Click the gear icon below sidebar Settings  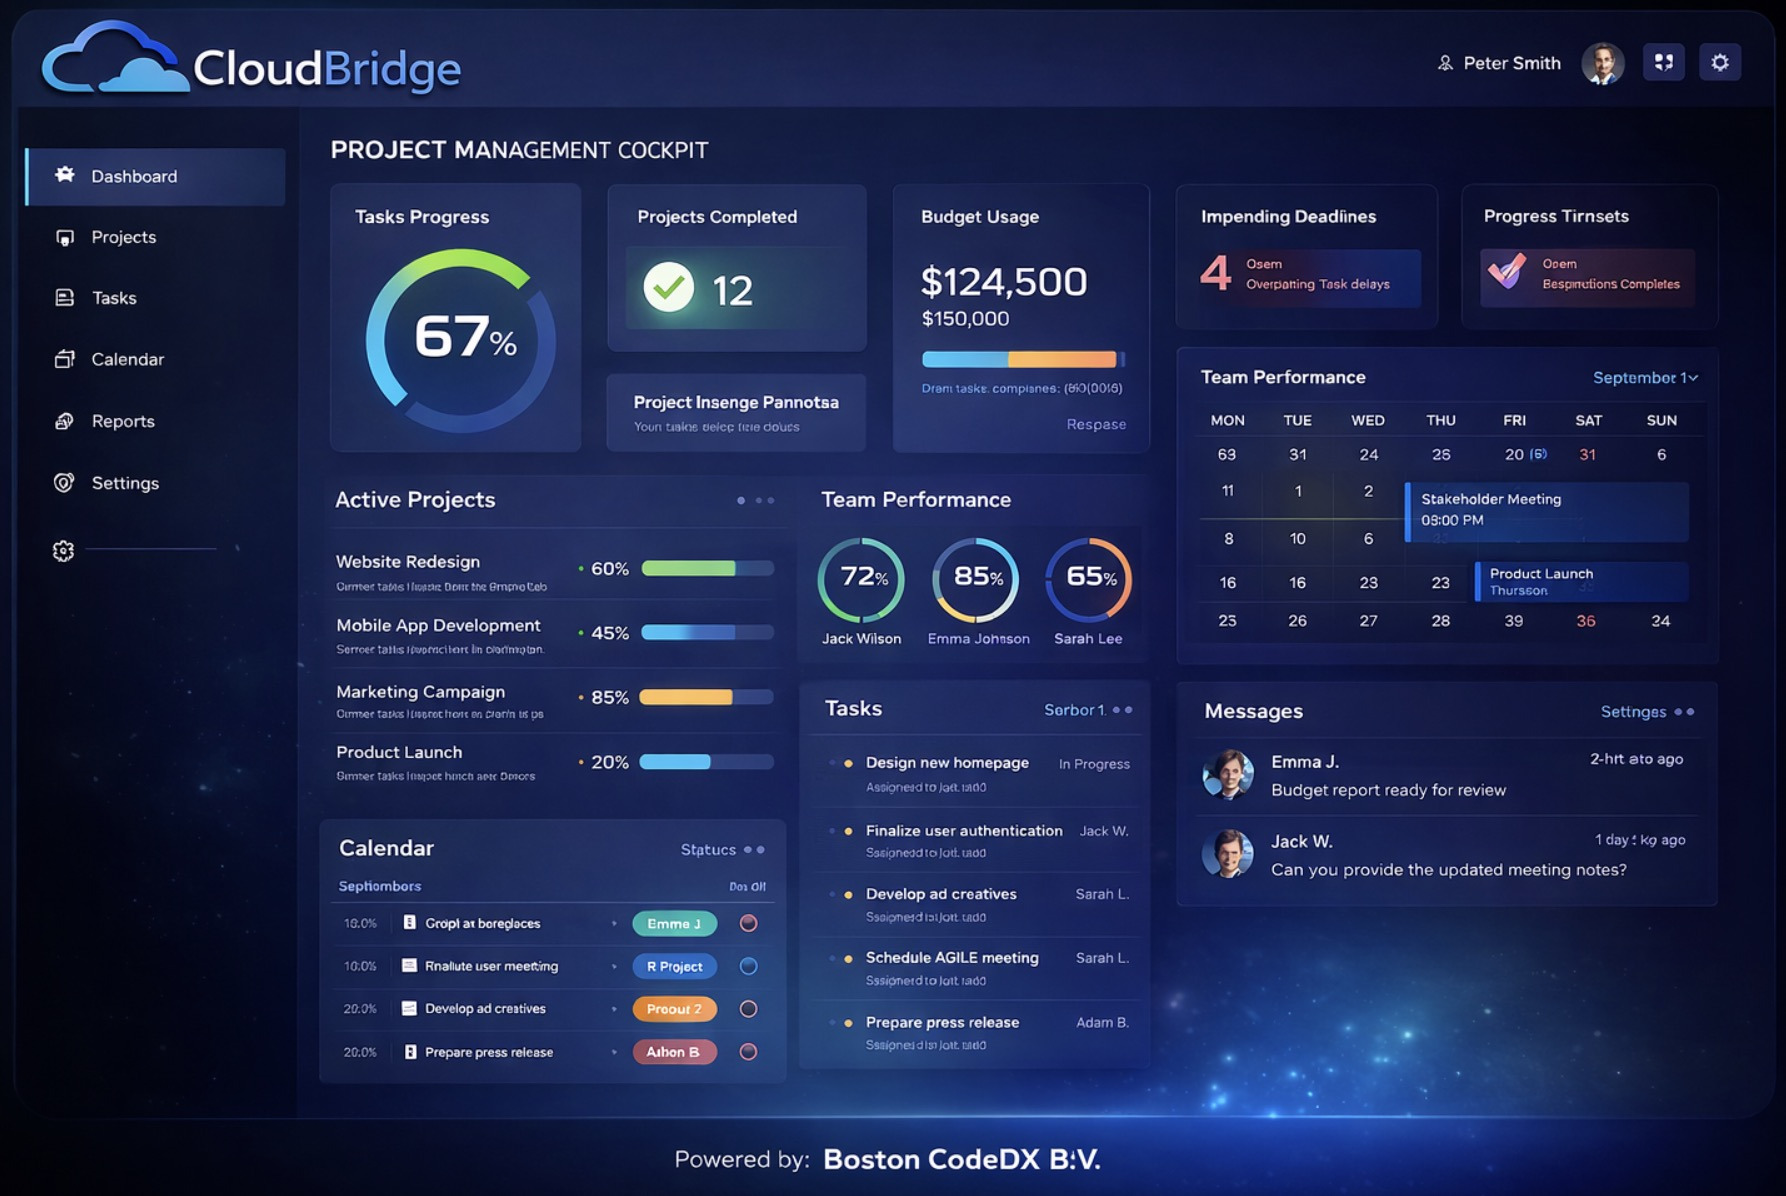tap(63, 550)
